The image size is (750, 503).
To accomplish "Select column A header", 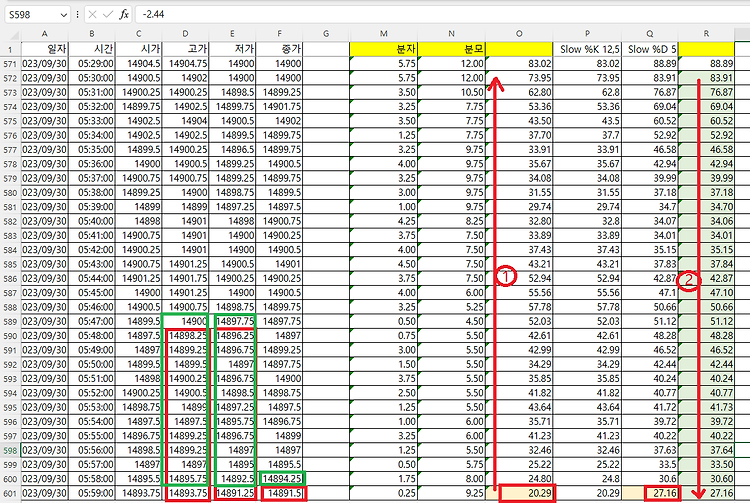I will [x=44, y=34].
